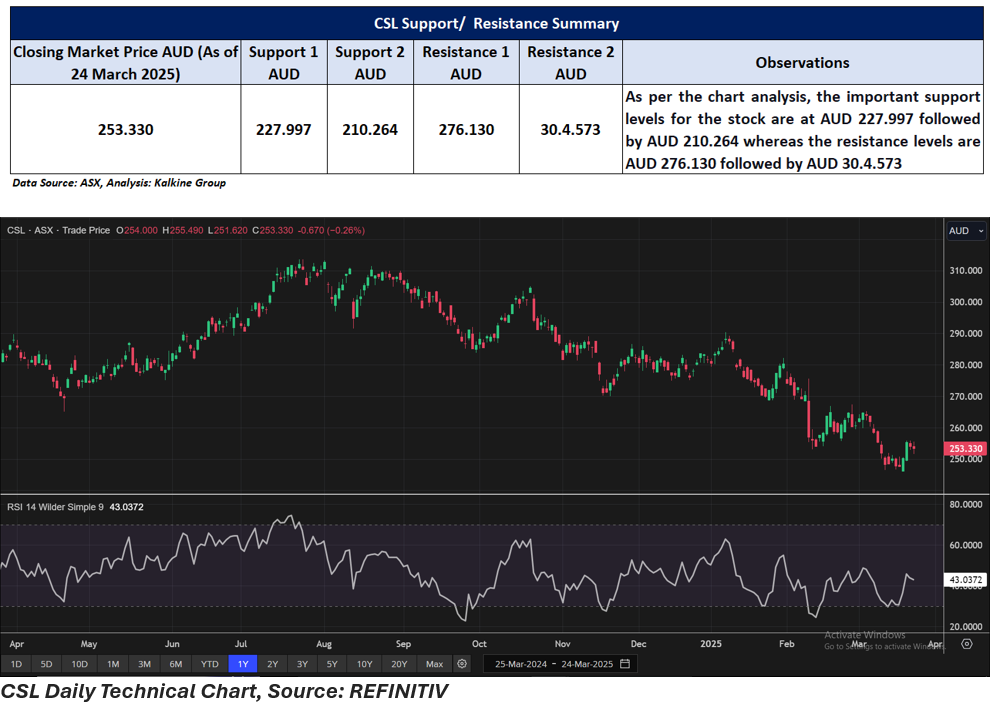Click the Aug label on time axis

[324, 644]
